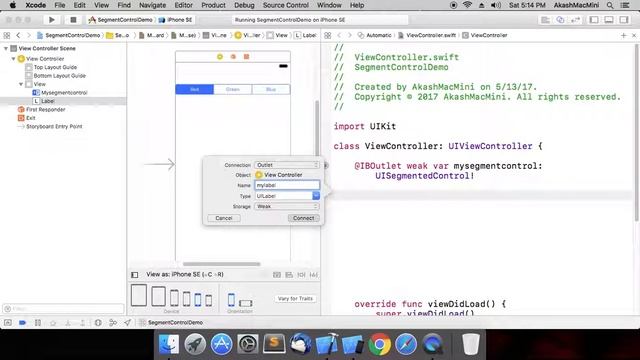Select the Green segment on canvas

233,89
